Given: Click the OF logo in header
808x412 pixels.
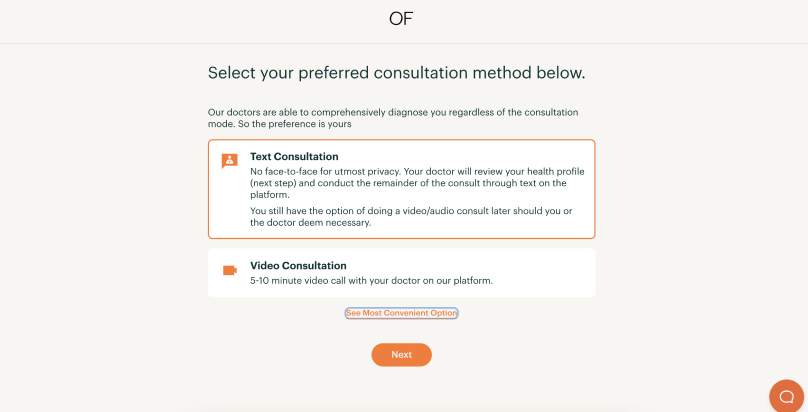Looking at the screenshot, I should click(x=401, y=19).
